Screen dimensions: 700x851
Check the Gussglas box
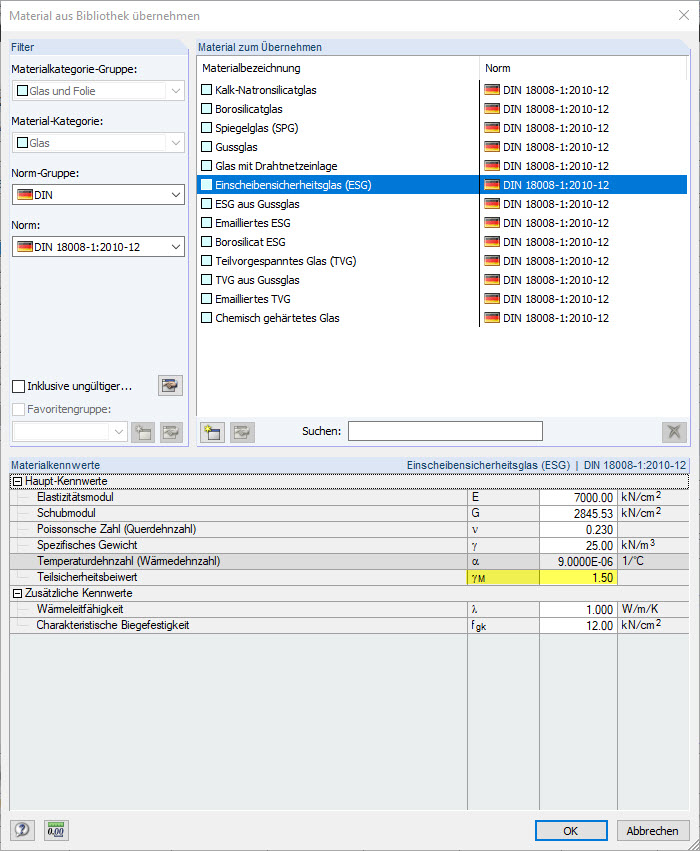click(206, 147)
